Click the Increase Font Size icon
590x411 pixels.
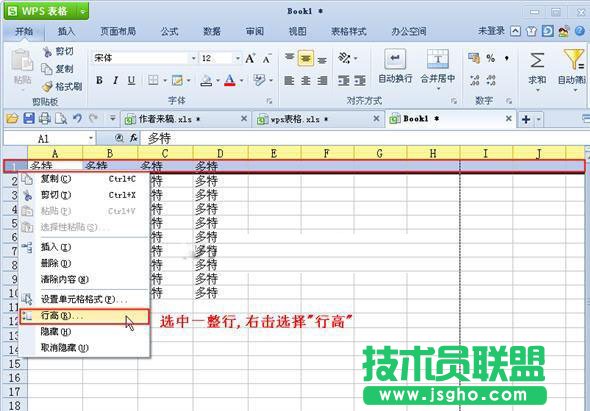pyautogui.click(x=250, y=59)
